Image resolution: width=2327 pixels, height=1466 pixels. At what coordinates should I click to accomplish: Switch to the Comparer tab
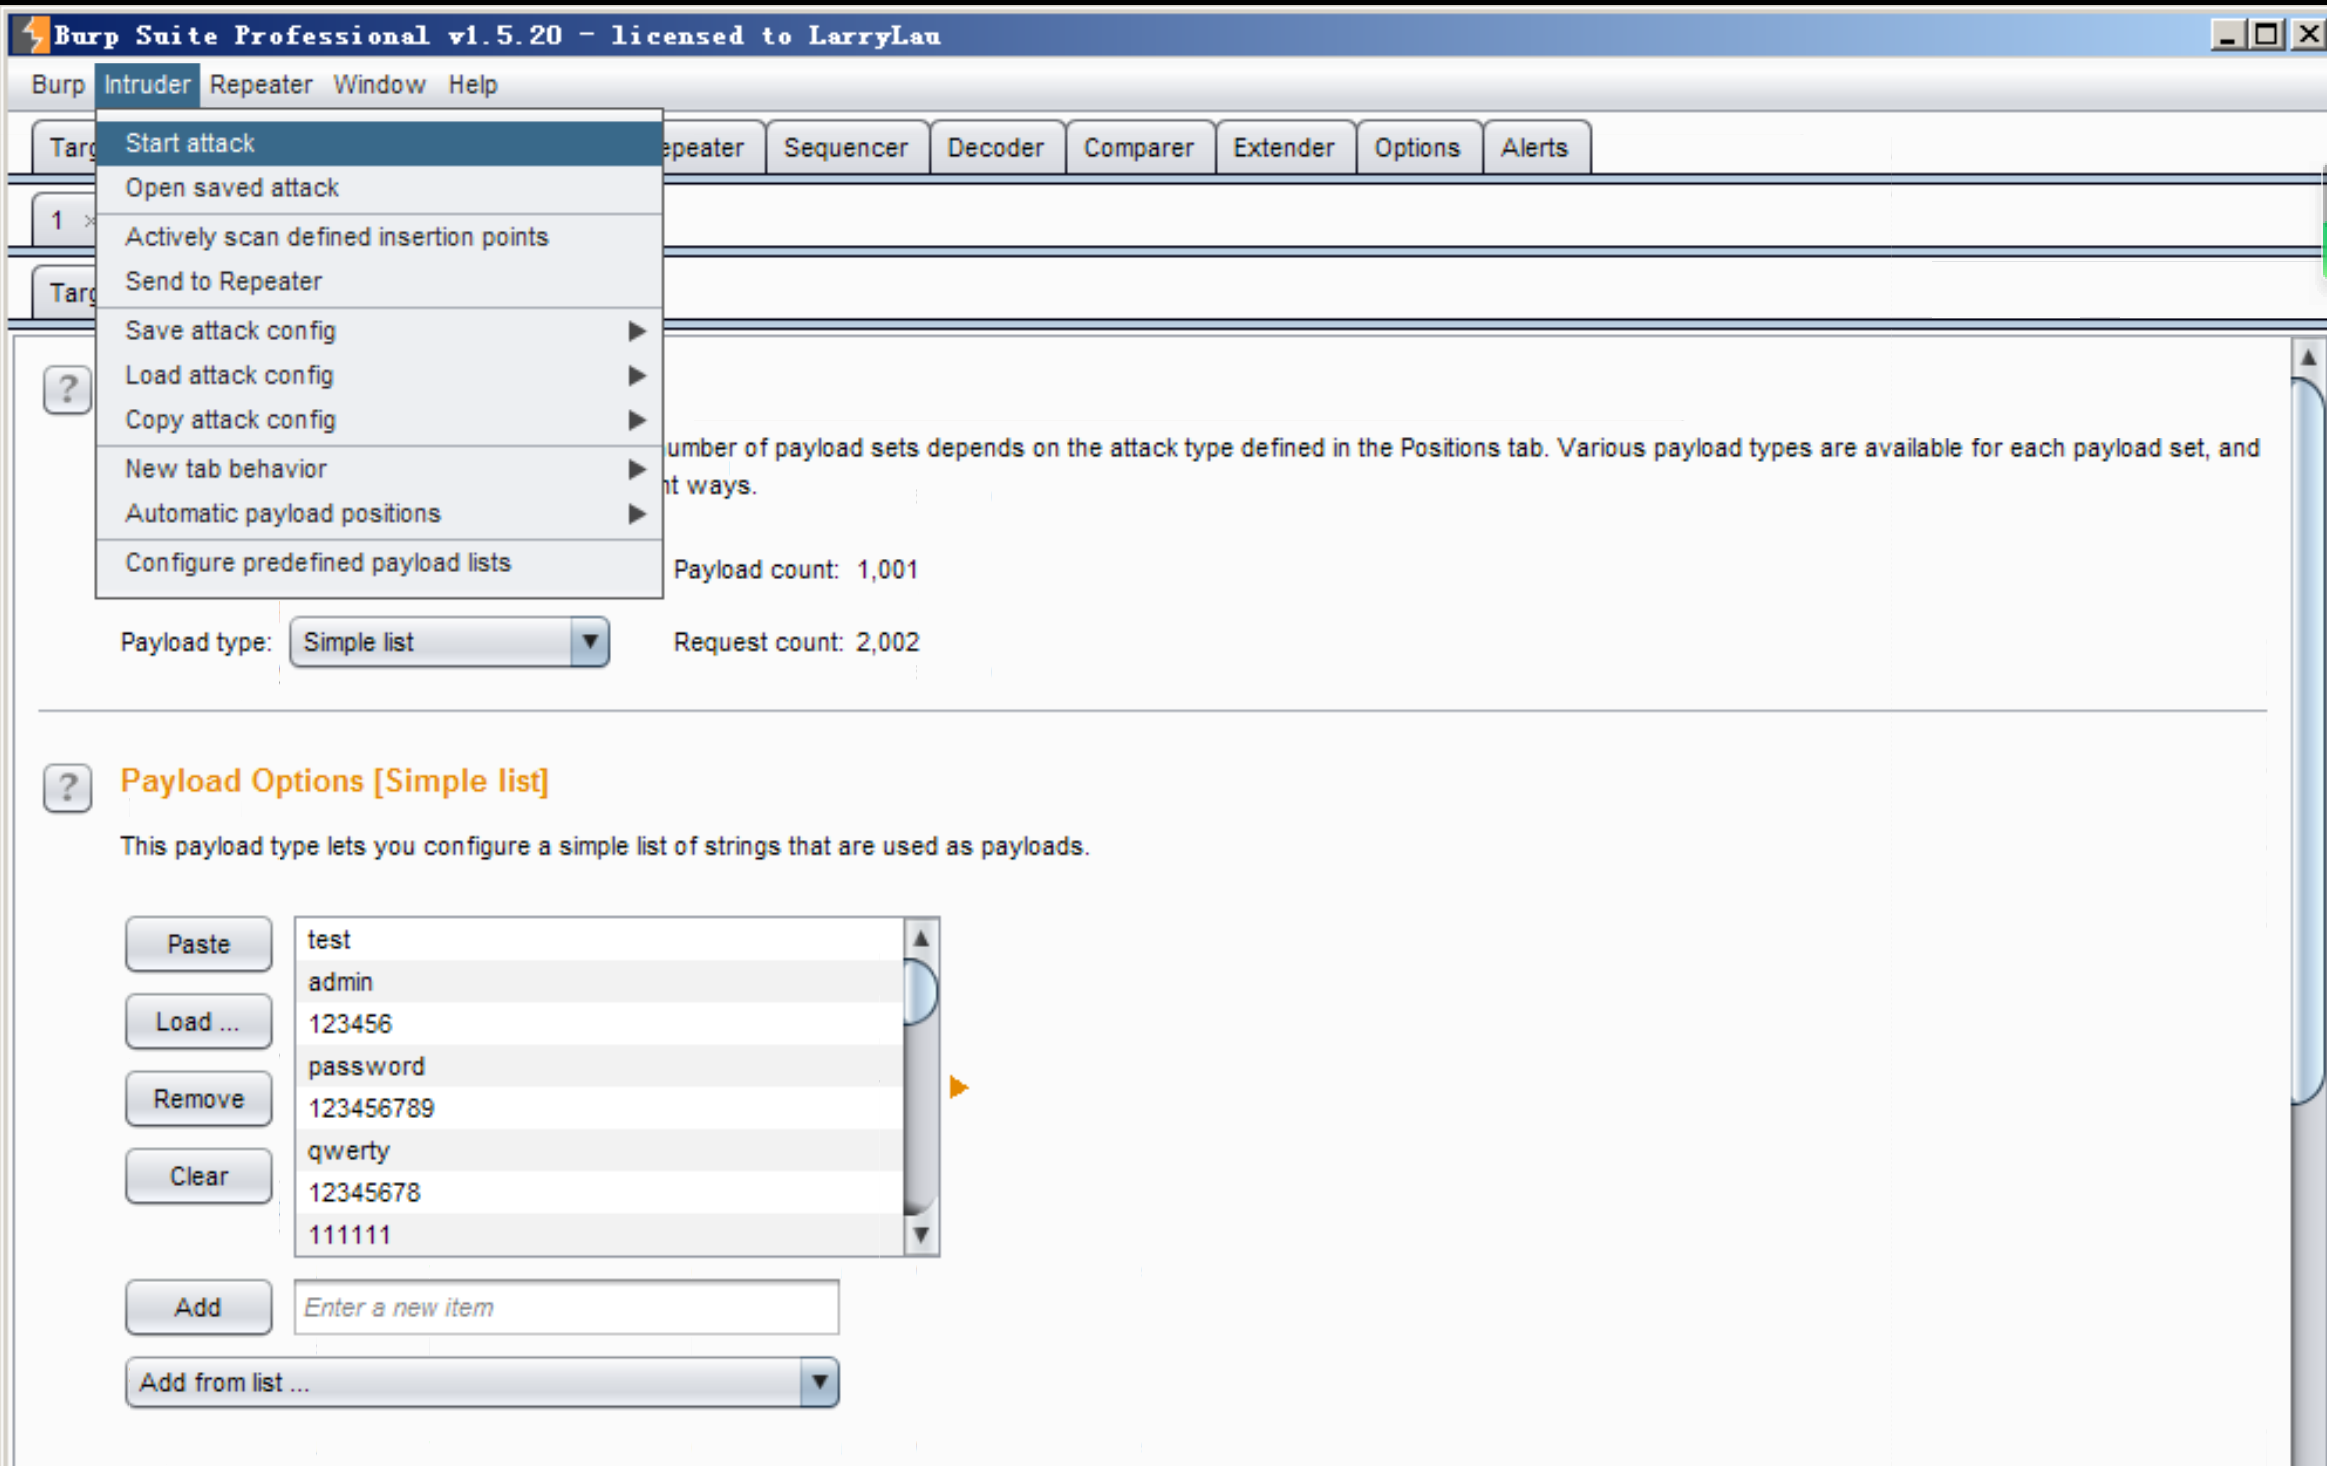pyautogui.click(x=1139, y=148)
